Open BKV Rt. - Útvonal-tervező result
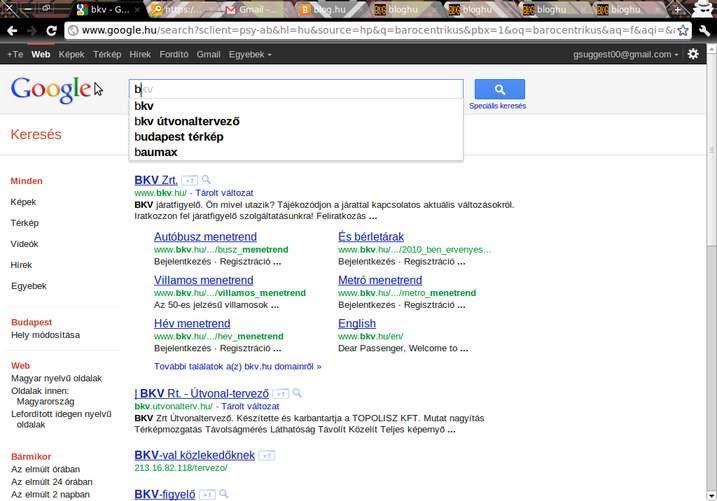Viewport: 717px width, 501px height. [x=202, y=394]
